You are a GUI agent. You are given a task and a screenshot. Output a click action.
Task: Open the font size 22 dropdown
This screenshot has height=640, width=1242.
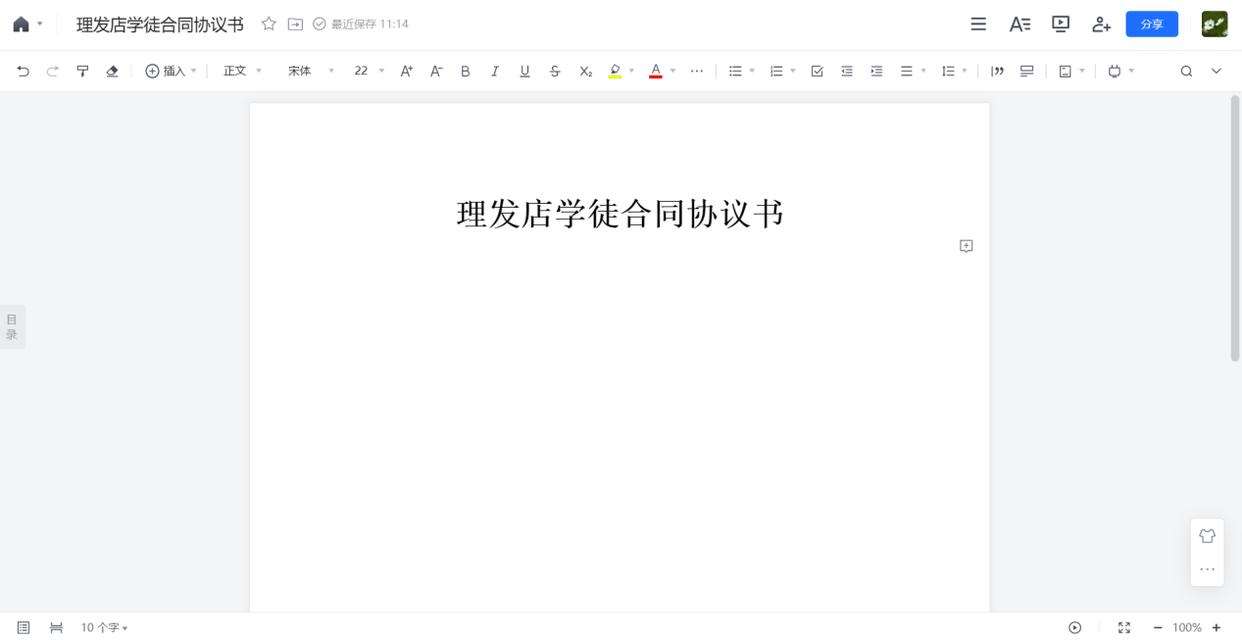369,71
